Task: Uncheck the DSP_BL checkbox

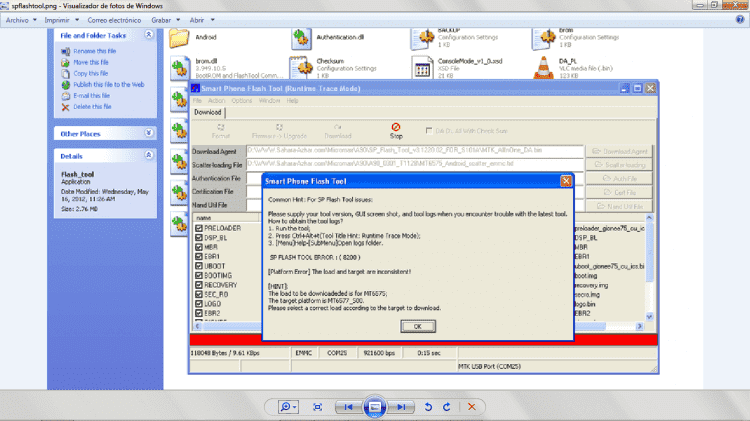Action: click(x=199, y=238)
